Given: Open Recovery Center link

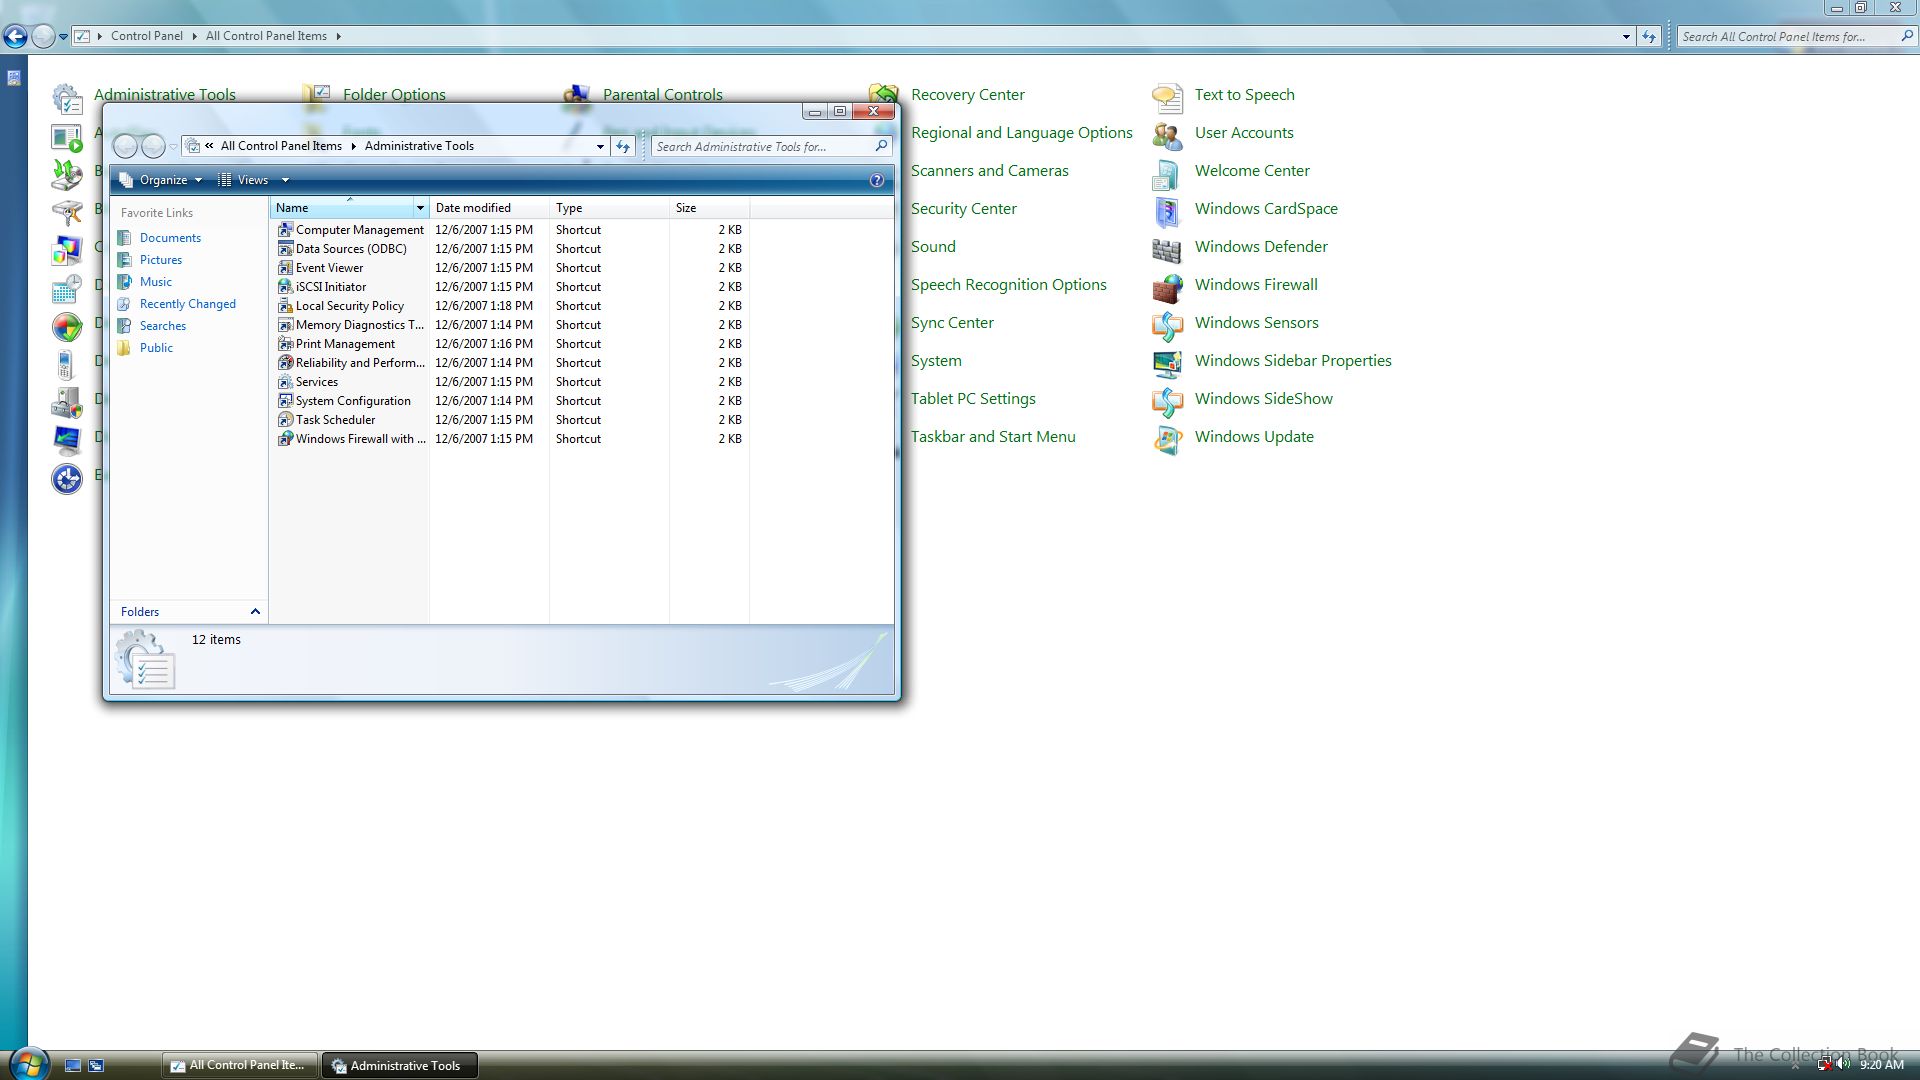Looking at the screenshot, I should click(967, 95).
